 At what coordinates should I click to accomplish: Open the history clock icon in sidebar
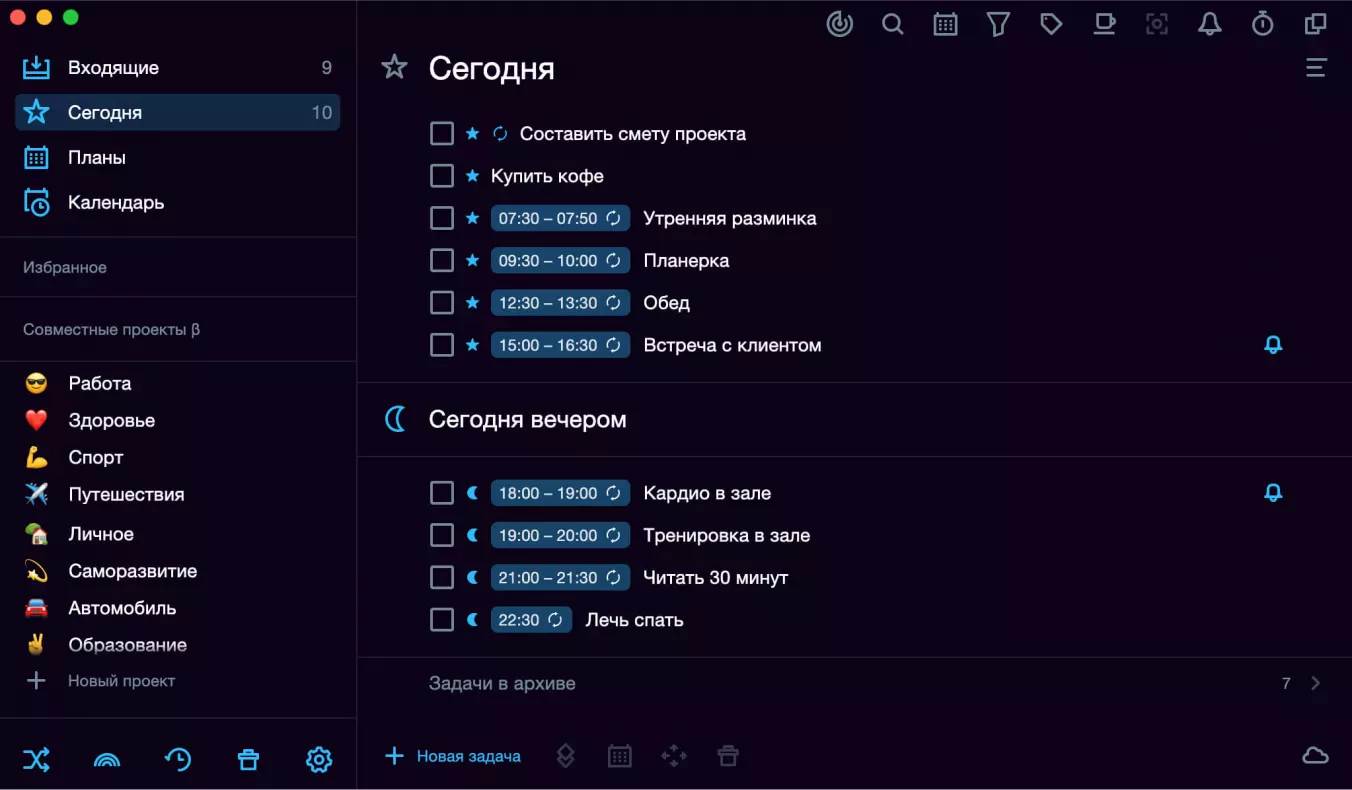(178, 760)
